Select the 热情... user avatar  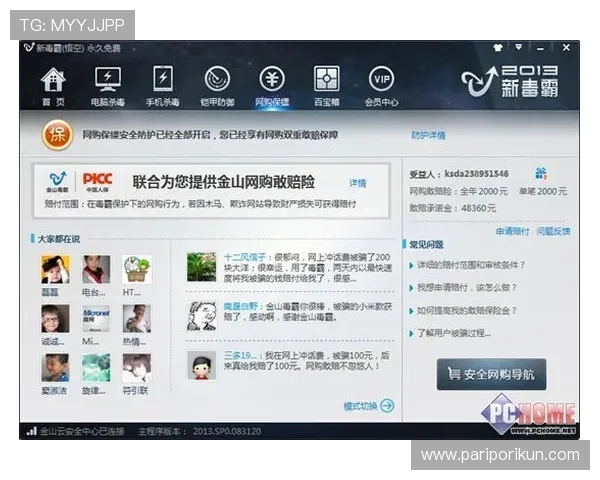pos(137,318)
